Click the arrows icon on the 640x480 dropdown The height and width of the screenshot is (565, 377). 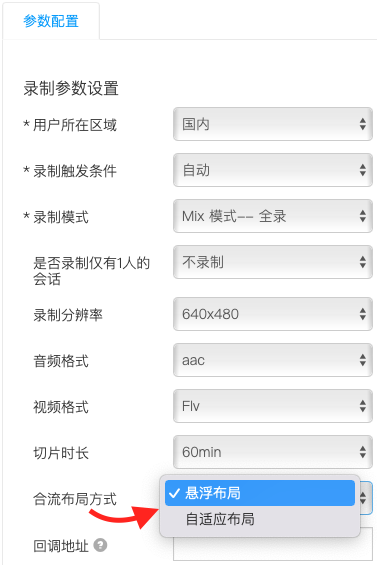tap(363, 314)
